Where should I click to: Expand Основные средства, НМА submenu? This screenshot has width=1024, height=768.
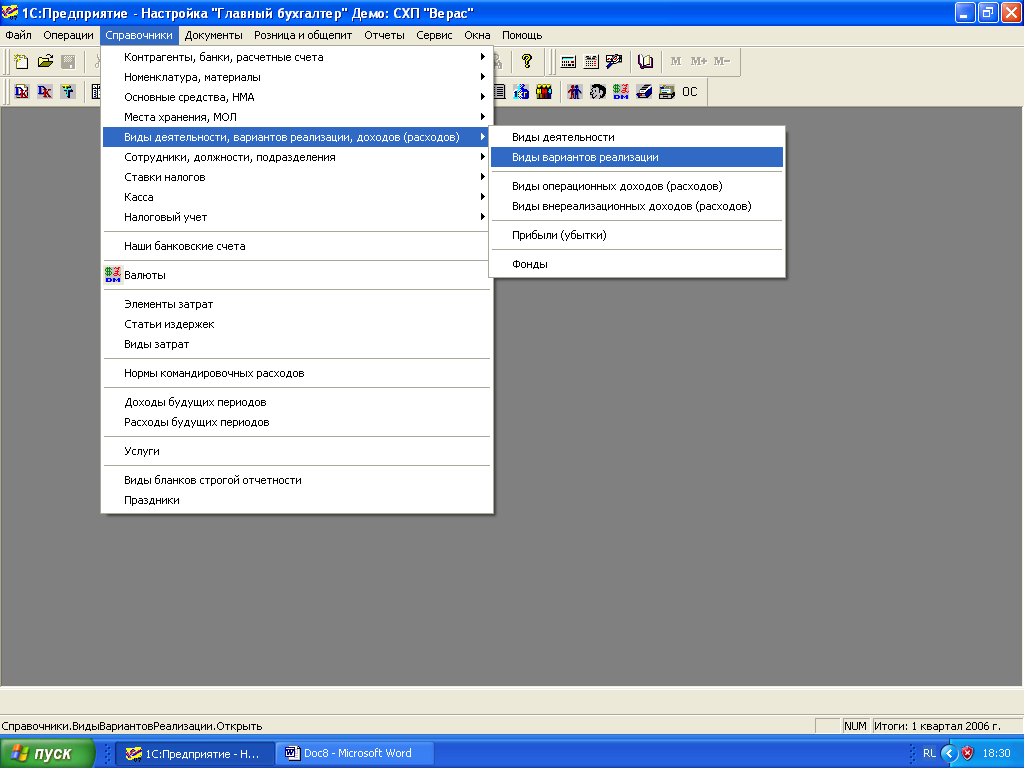(296, 97)
